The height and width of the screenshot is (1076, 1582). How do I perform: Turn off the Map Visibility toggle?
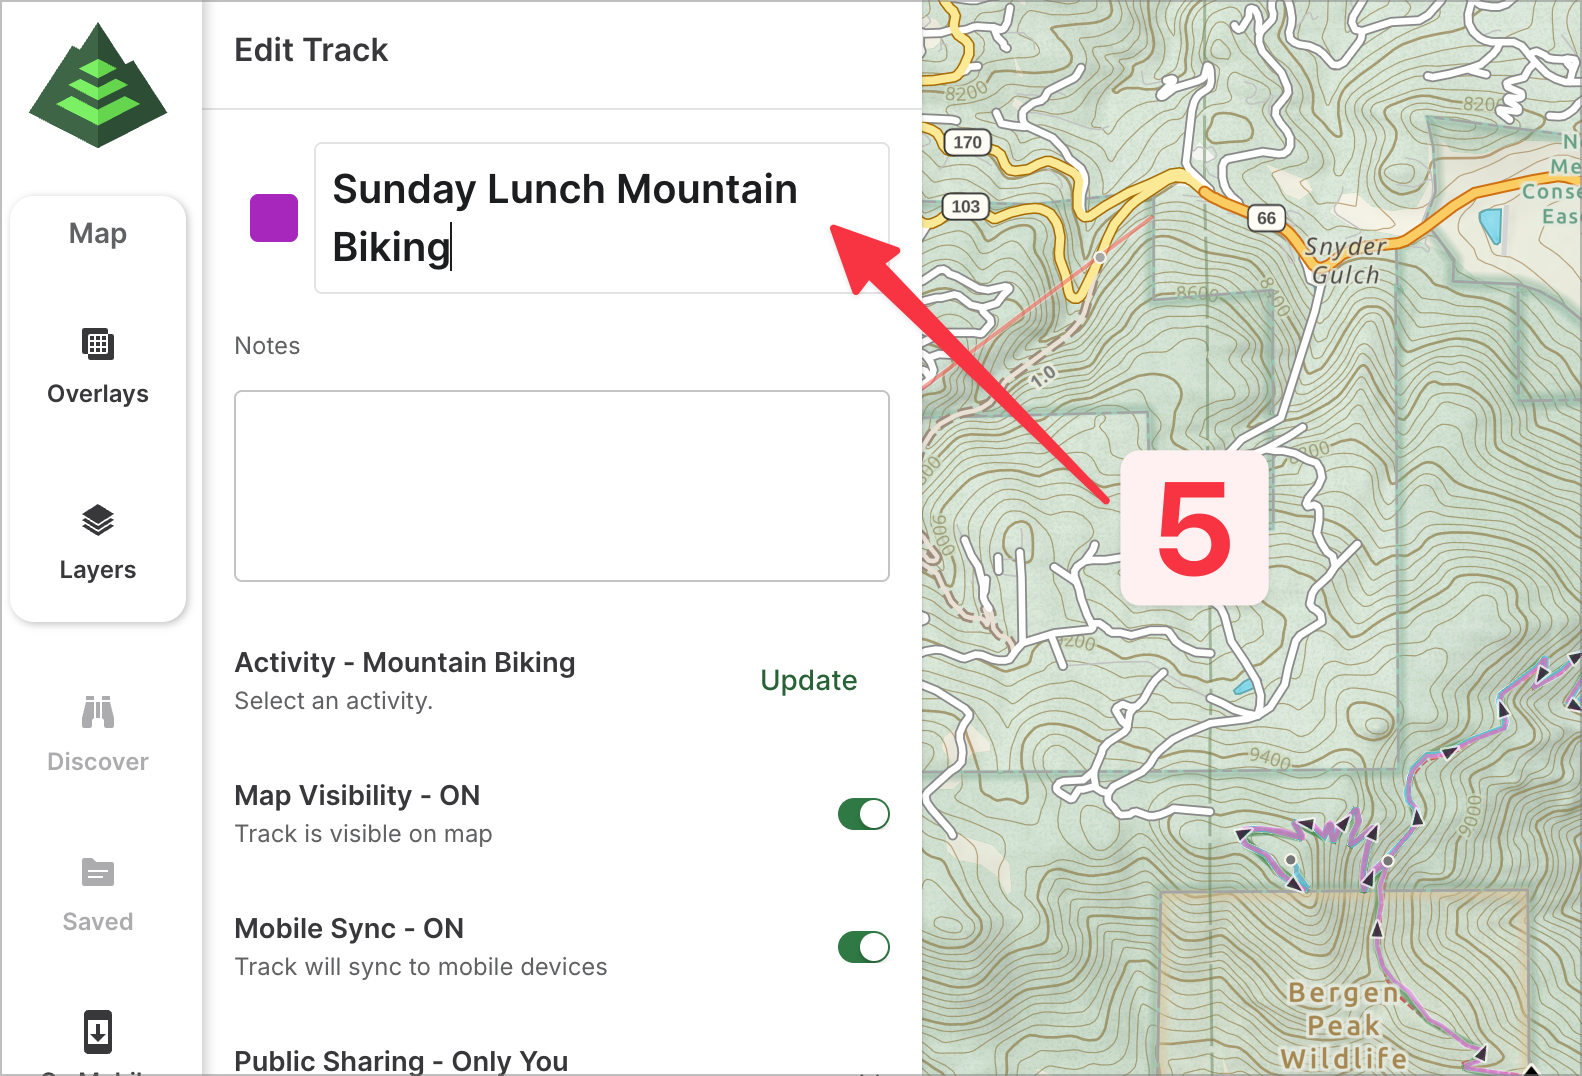point(863,814)
